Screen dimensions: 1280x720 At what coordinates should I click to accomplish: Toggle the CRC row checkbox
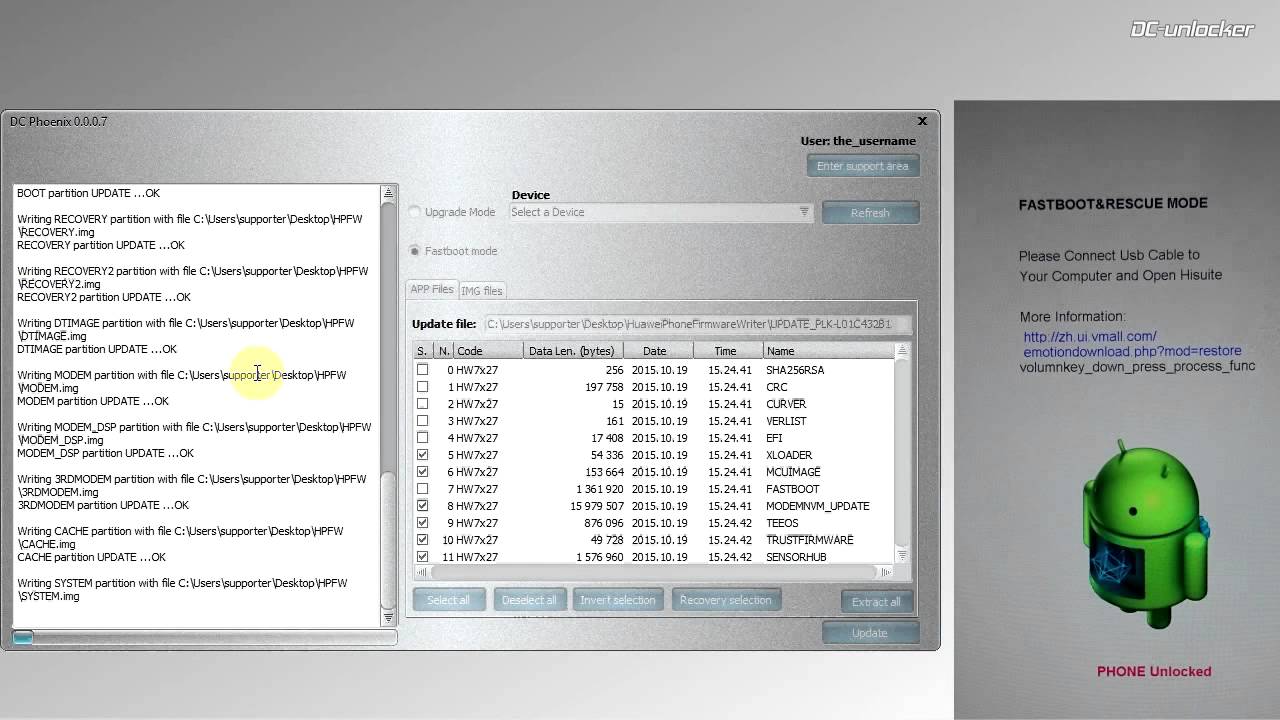(x=422, y=387)
